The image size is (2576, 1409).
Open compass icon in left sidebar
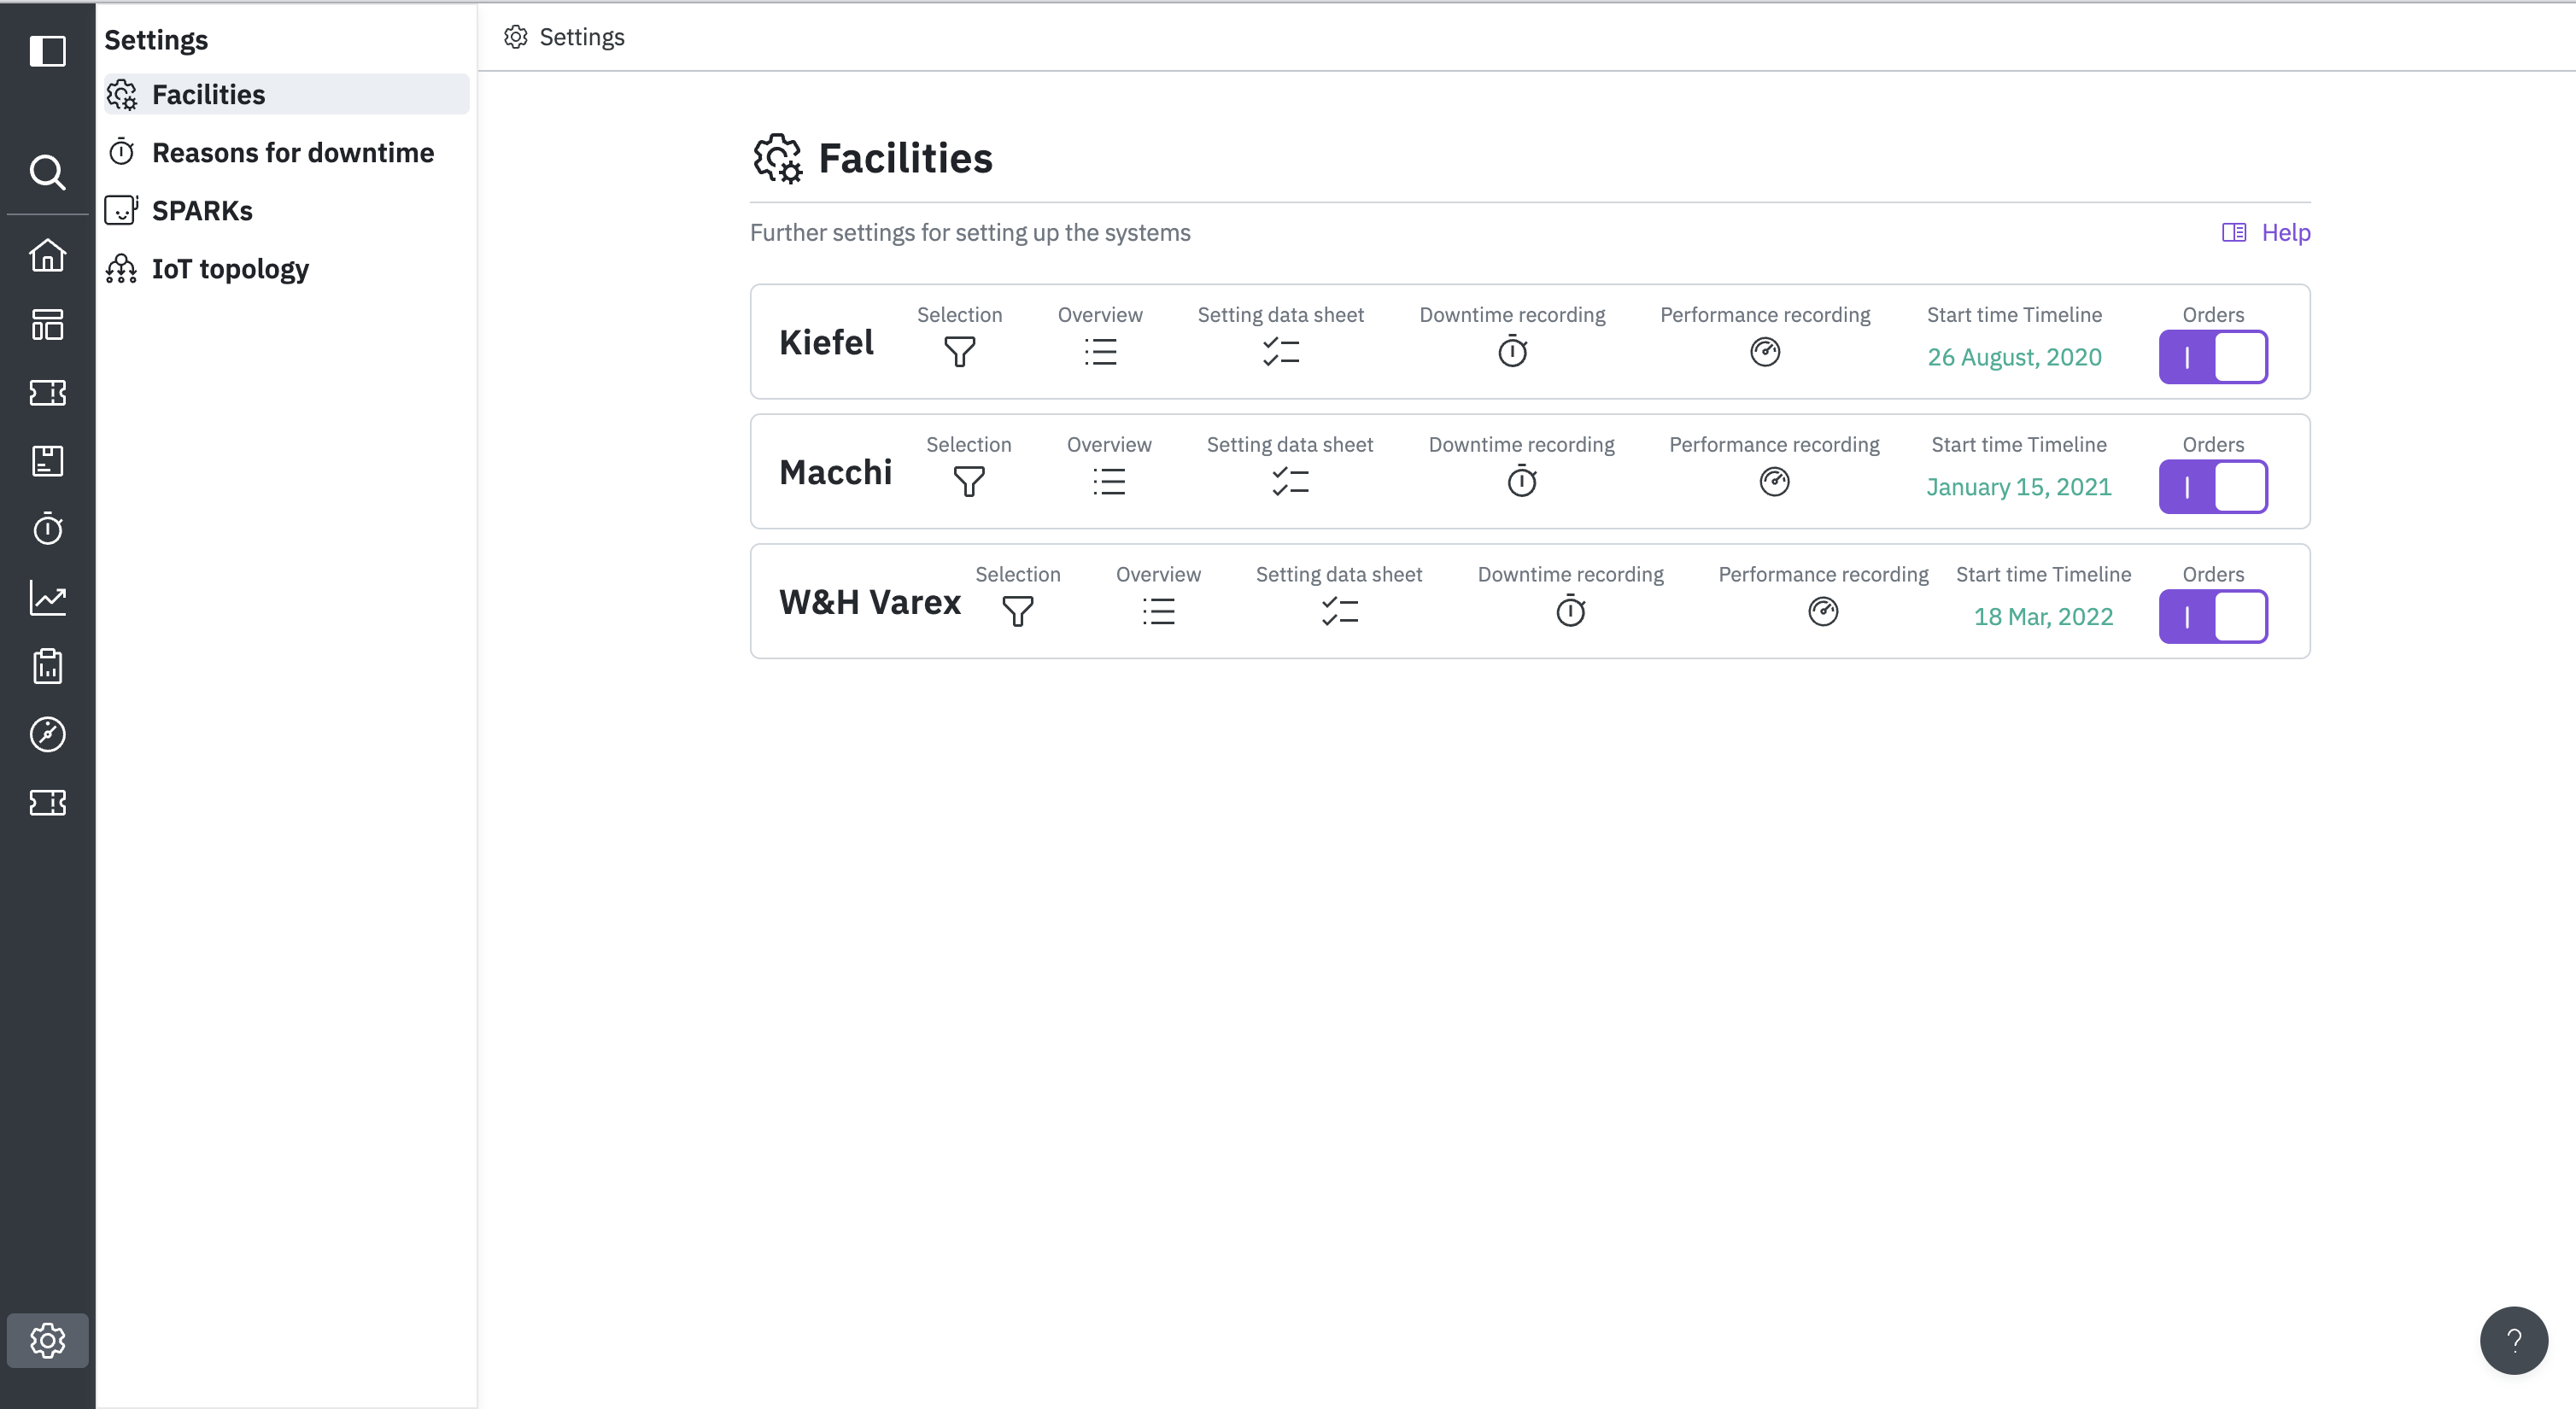pyautogui.click(x=47, y=734)
